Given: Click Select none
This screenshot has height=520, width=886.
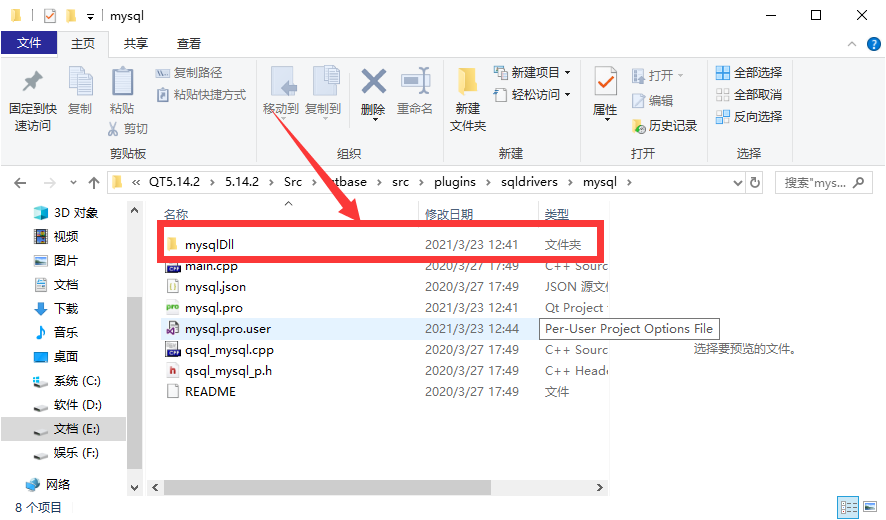Looking at the screenshot, I should 749,94.
